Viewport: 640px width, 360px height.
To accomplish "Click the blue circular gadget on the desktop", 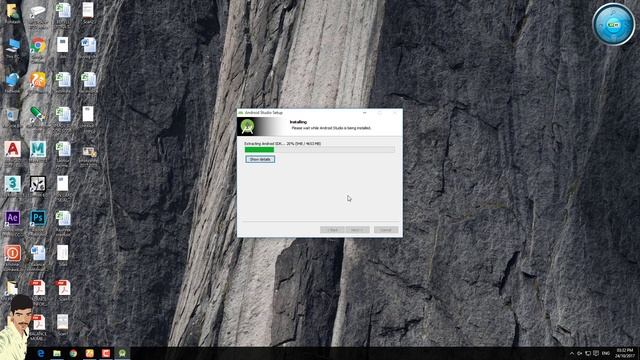I will coord(613,24).
